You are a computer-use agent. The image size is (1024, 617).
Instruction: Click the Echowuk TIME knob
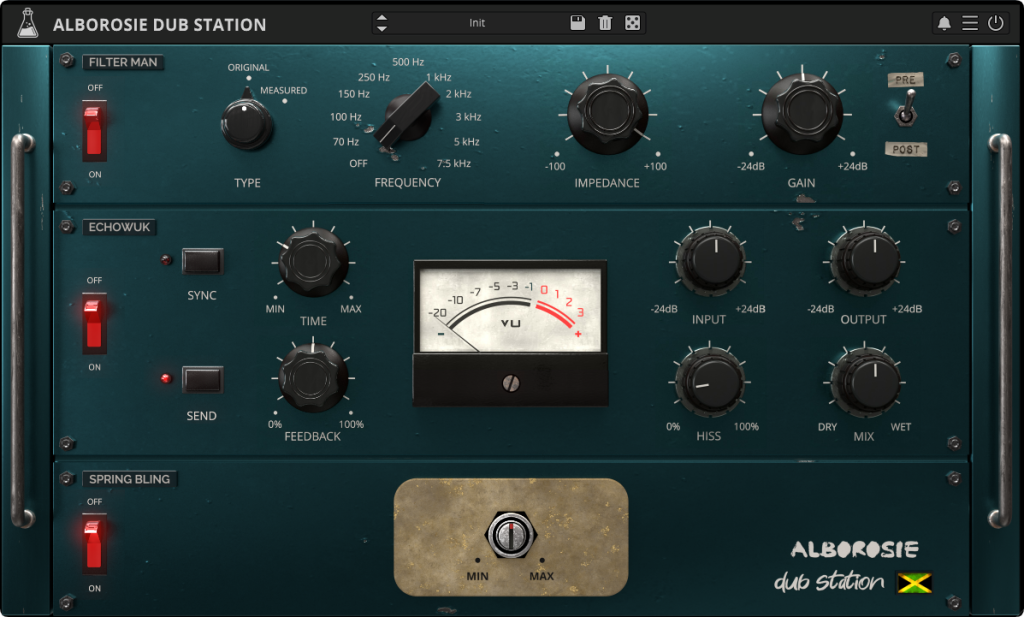(x=313, y=262)
